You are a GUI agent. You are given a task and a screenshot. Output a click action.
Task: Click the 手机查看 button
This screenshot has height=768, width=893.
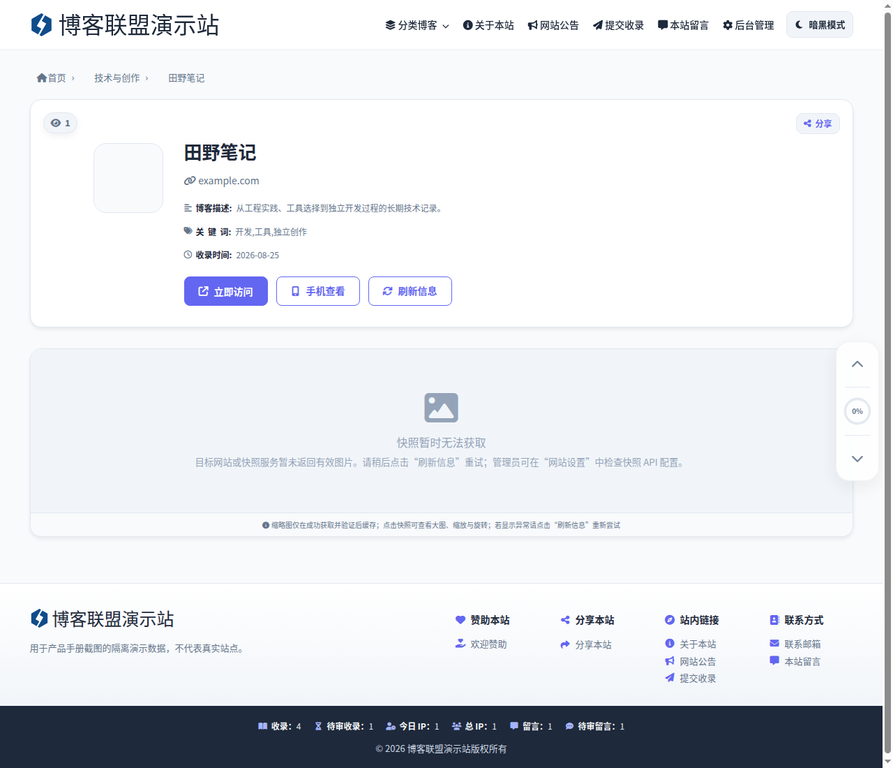point(318,291)
